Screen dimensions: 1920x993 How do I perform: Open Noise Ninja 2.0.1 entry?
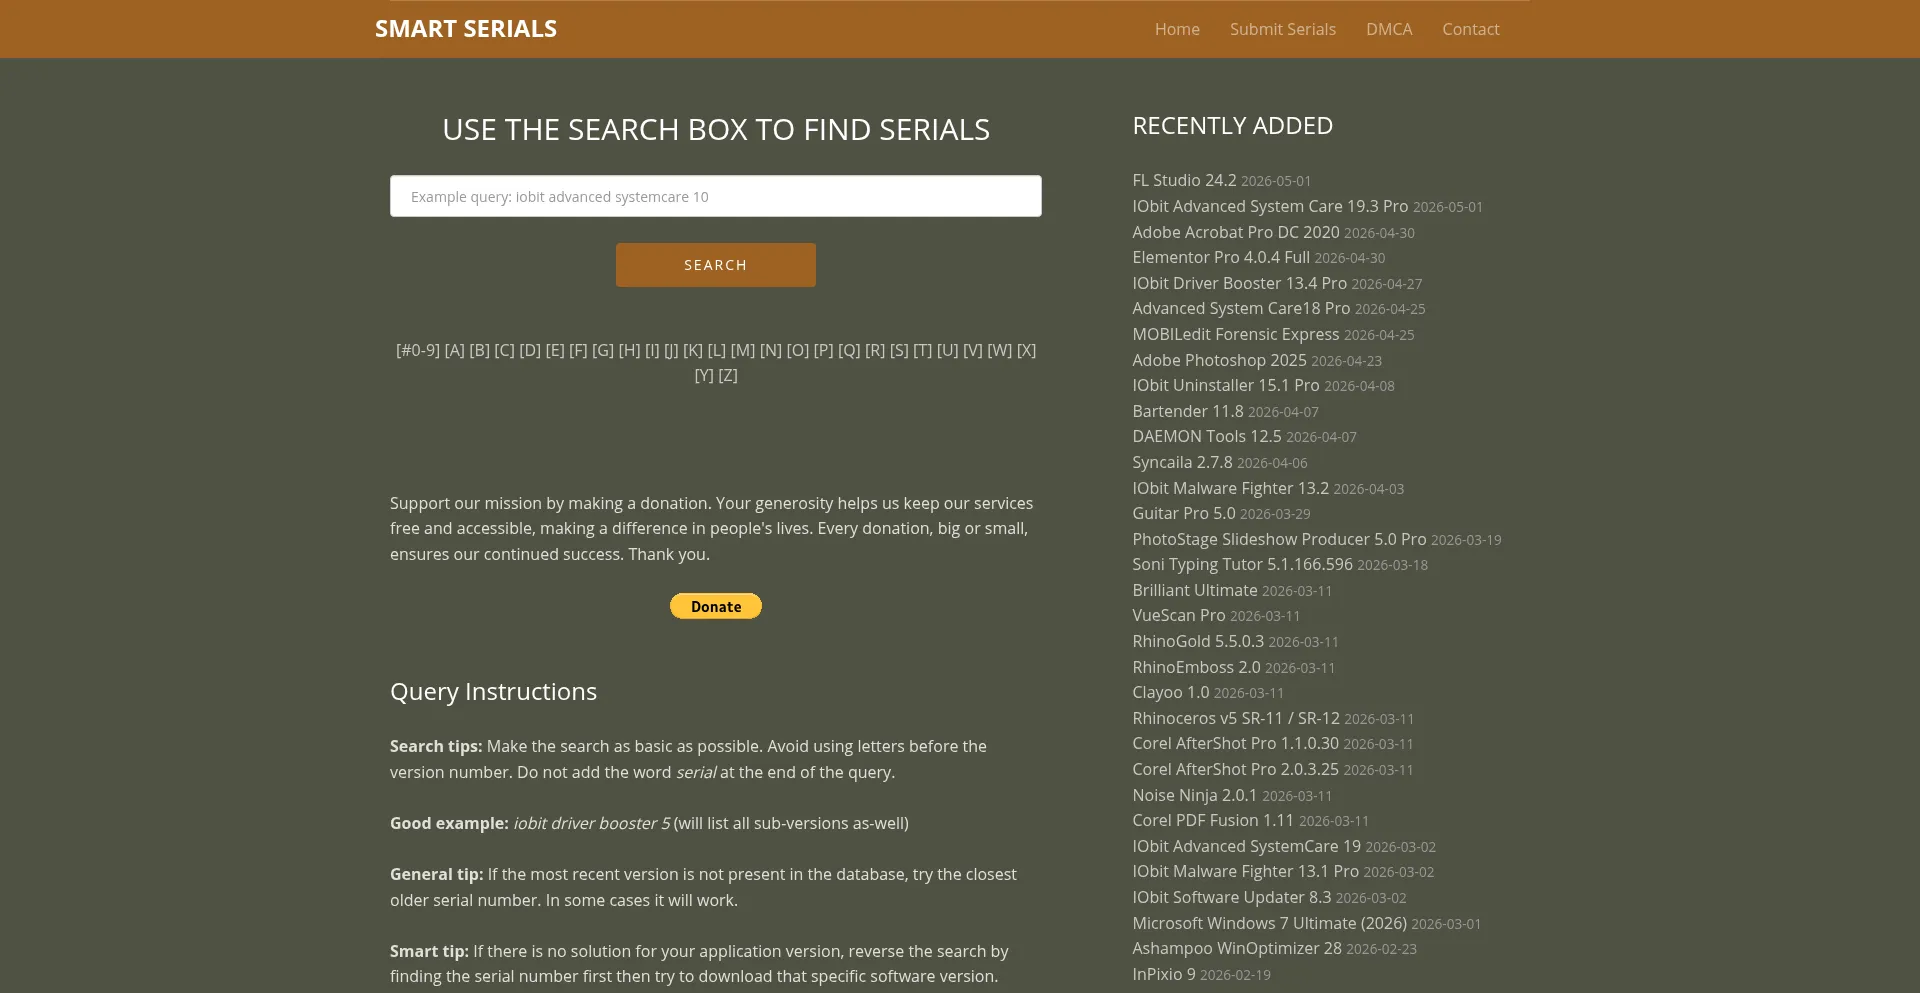pos(1195,795)
